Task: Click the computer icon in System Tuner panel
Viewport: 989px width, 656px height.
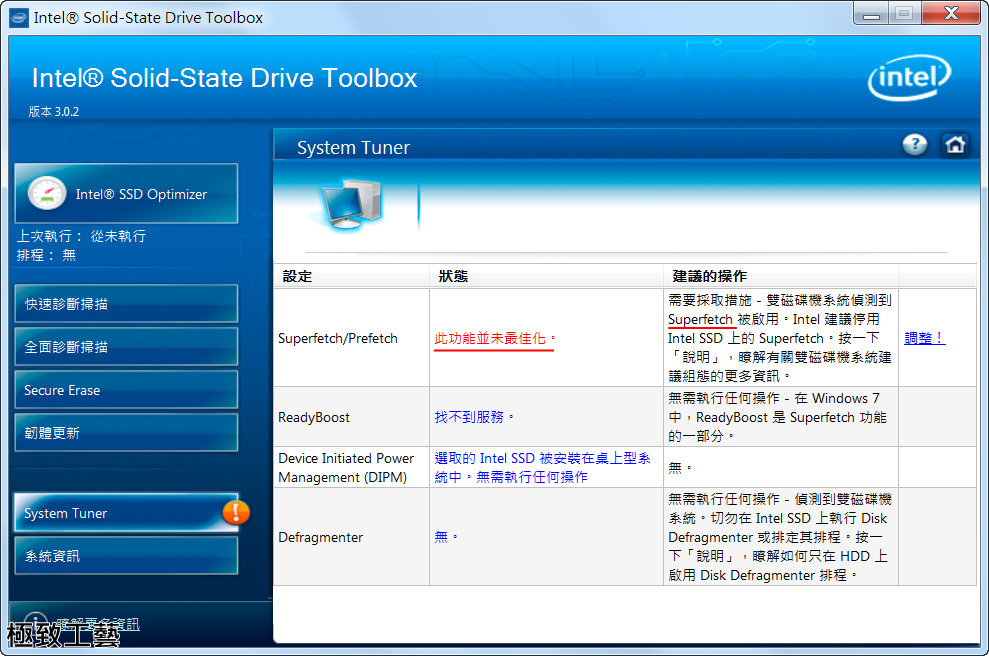Action: 351,203
